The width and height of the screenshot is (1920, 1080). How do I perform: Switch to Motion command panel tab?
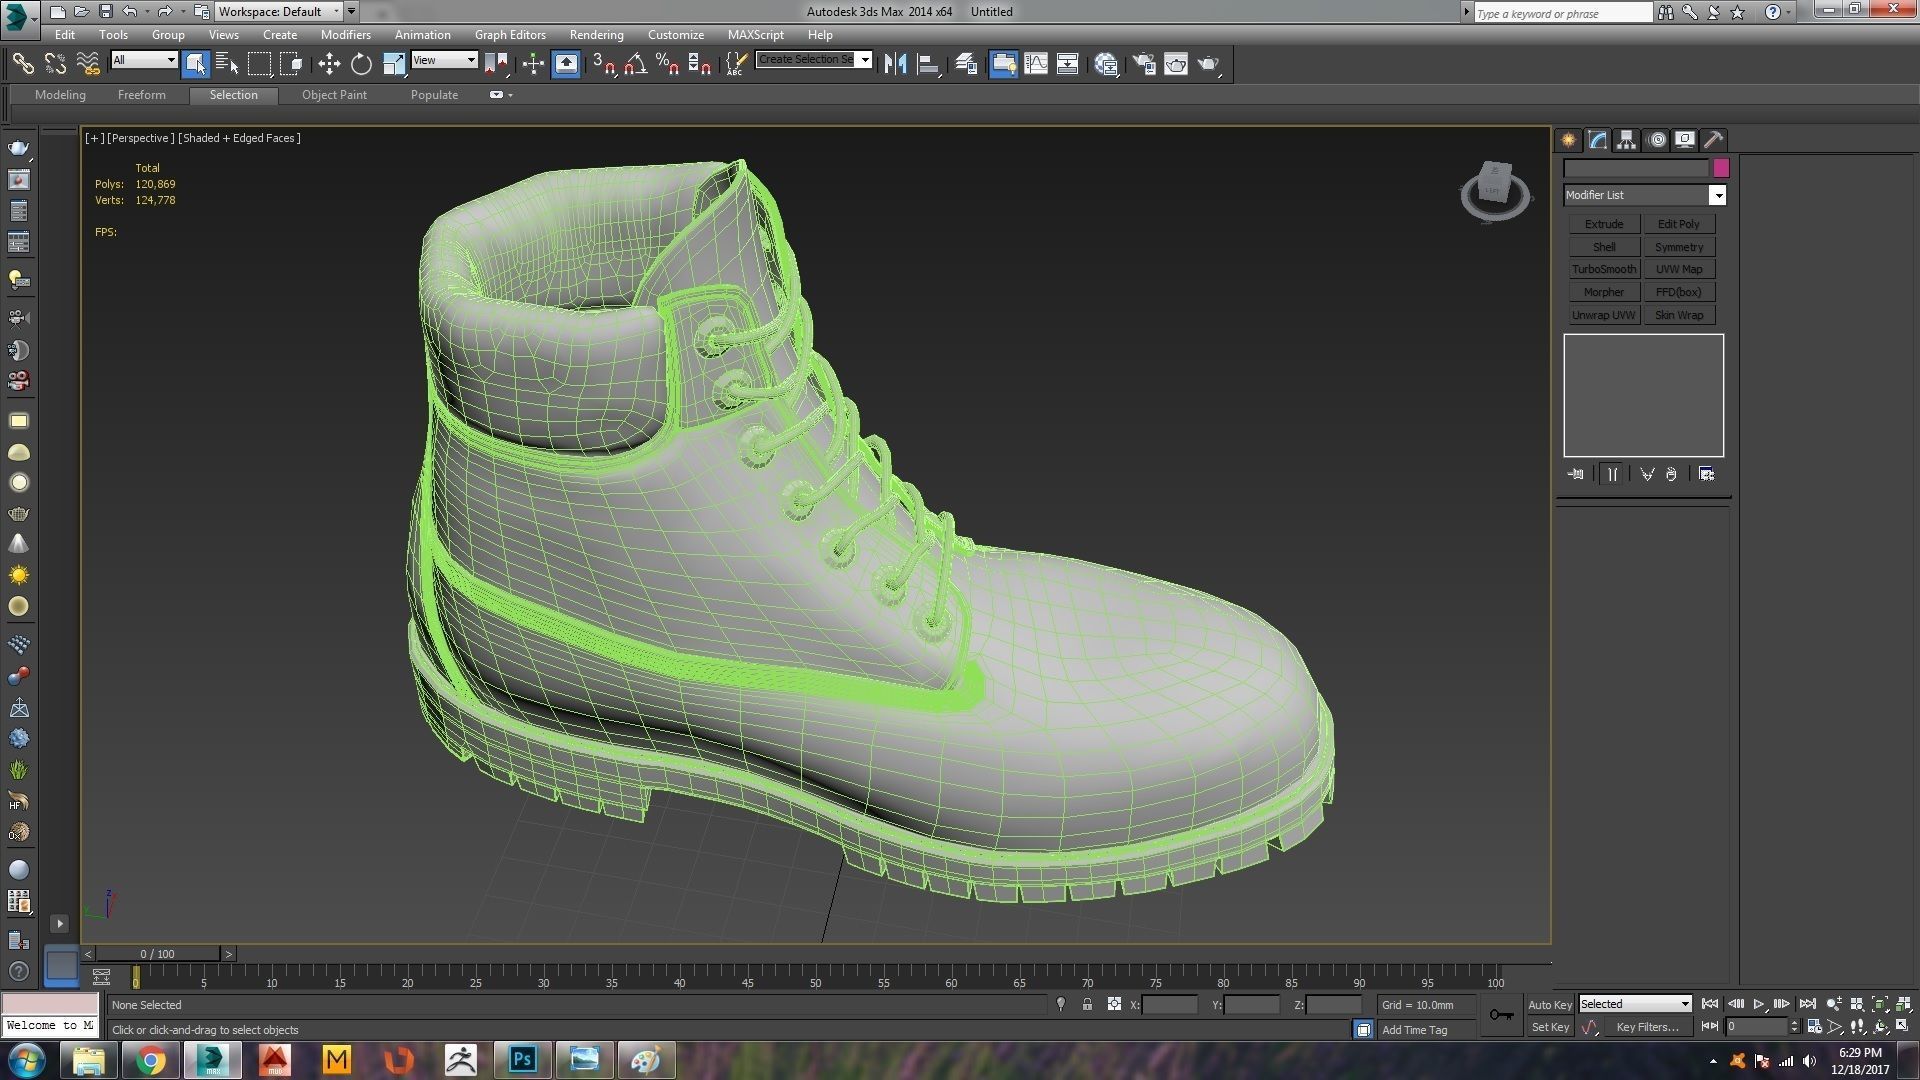[1657, 140]
